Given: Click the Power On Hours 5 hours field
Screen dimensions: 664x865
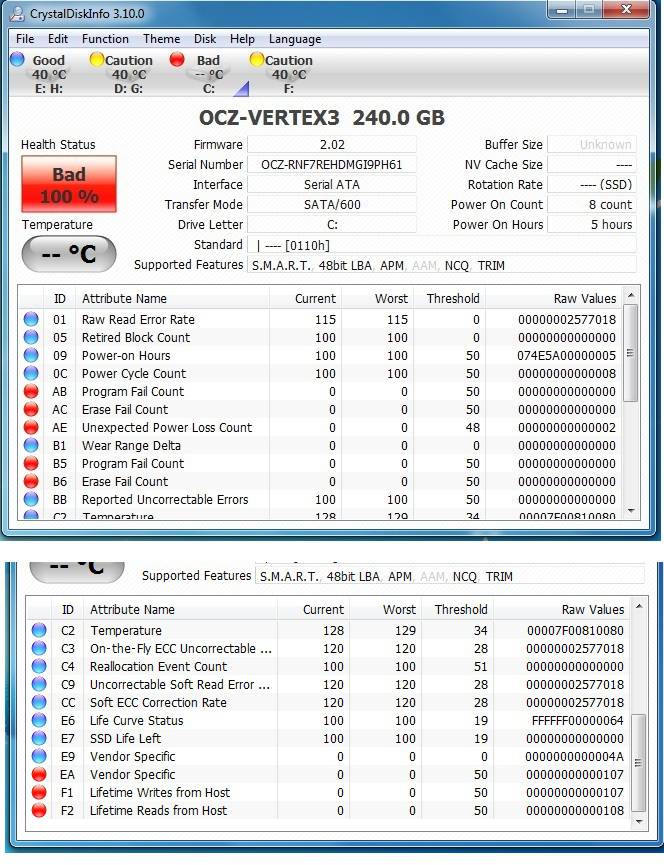Looking at the screenshot, I should (592, 225).
